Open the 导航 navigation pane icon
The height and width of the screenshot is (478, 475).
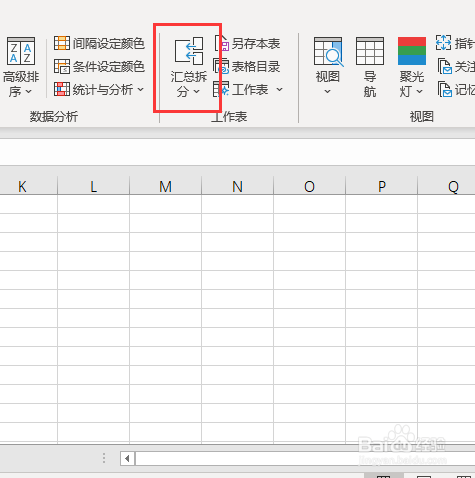pos(370,51)
